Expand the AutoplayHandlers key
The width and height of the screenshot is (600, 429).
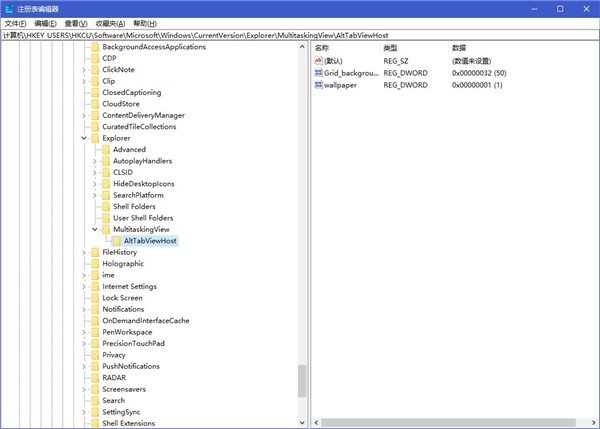point(94,162)
